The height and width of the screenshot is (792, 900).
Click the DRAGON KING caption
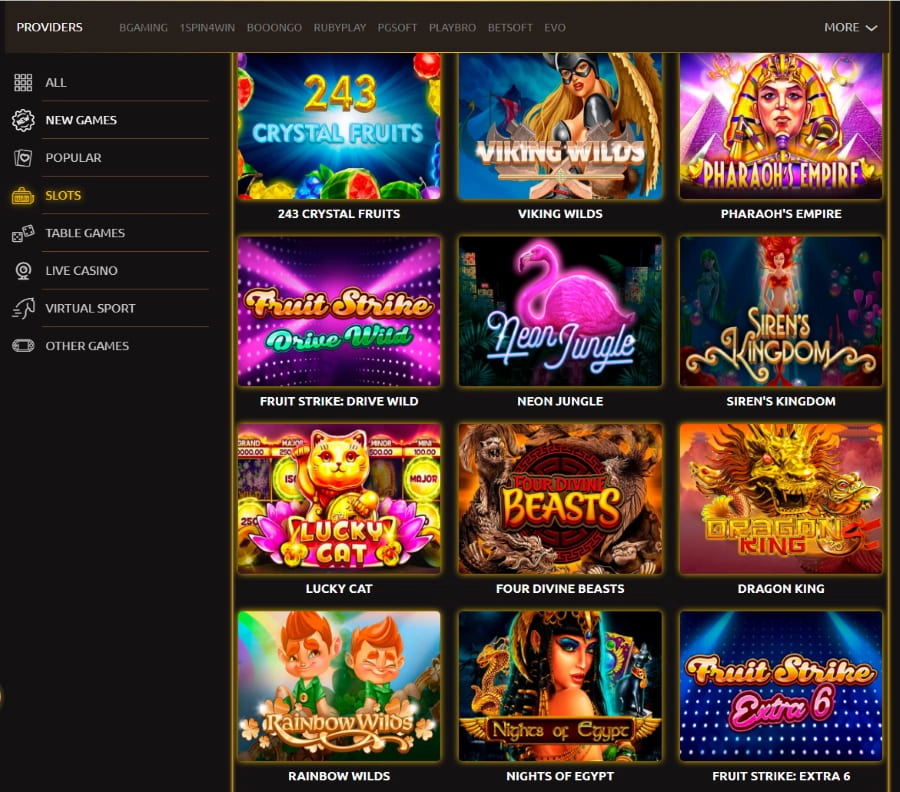pos(781,589)
